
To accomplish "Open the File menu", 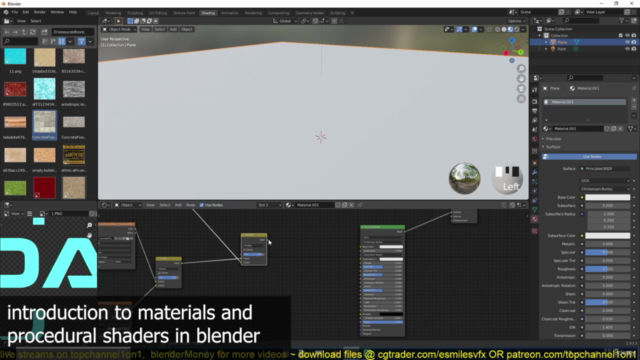I will pyautogui.click(x=15, y=12).
